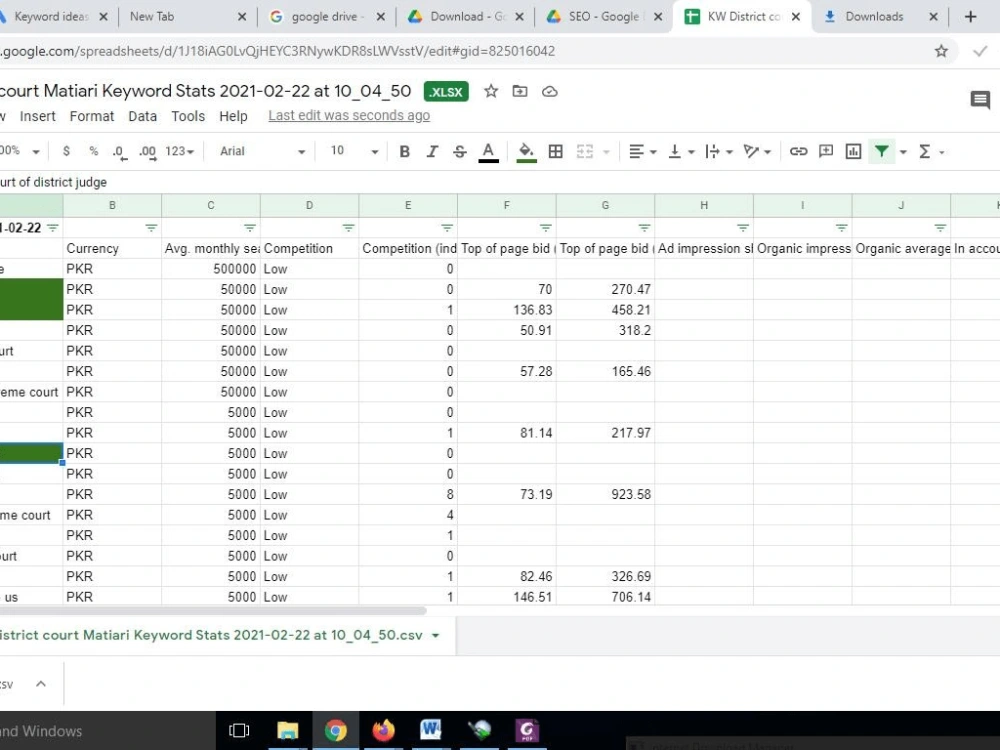This screenshot has height=750, width=1000.
Task: Open column G filter button
Action: pos(644,228)
